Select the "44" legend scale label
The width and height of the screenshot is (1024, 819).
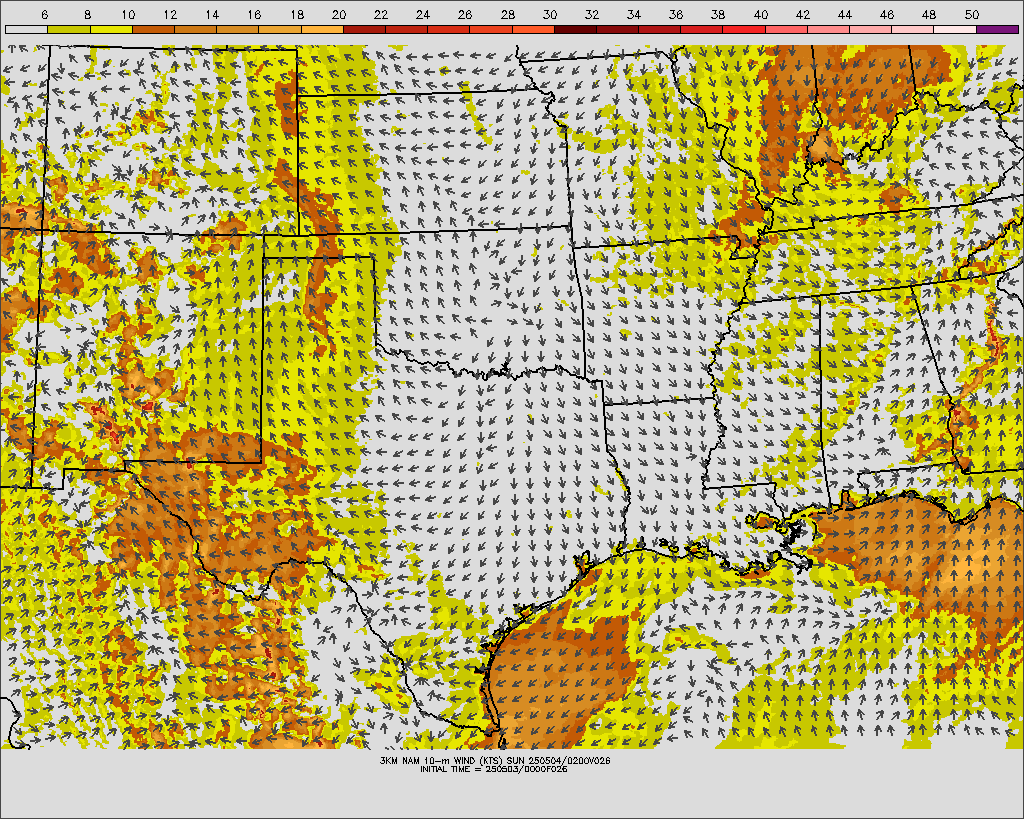[844, 14]
